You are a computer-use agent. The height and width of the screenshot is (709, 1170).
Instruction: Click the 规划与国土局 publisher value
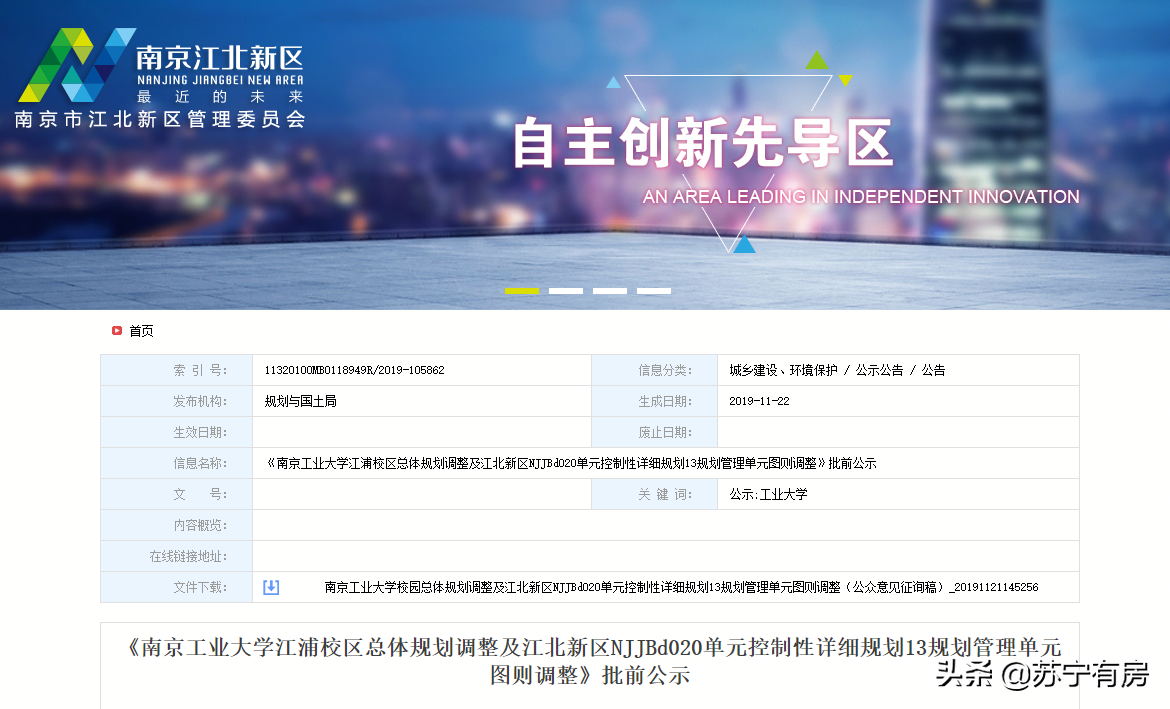click(x=301, y=402)
